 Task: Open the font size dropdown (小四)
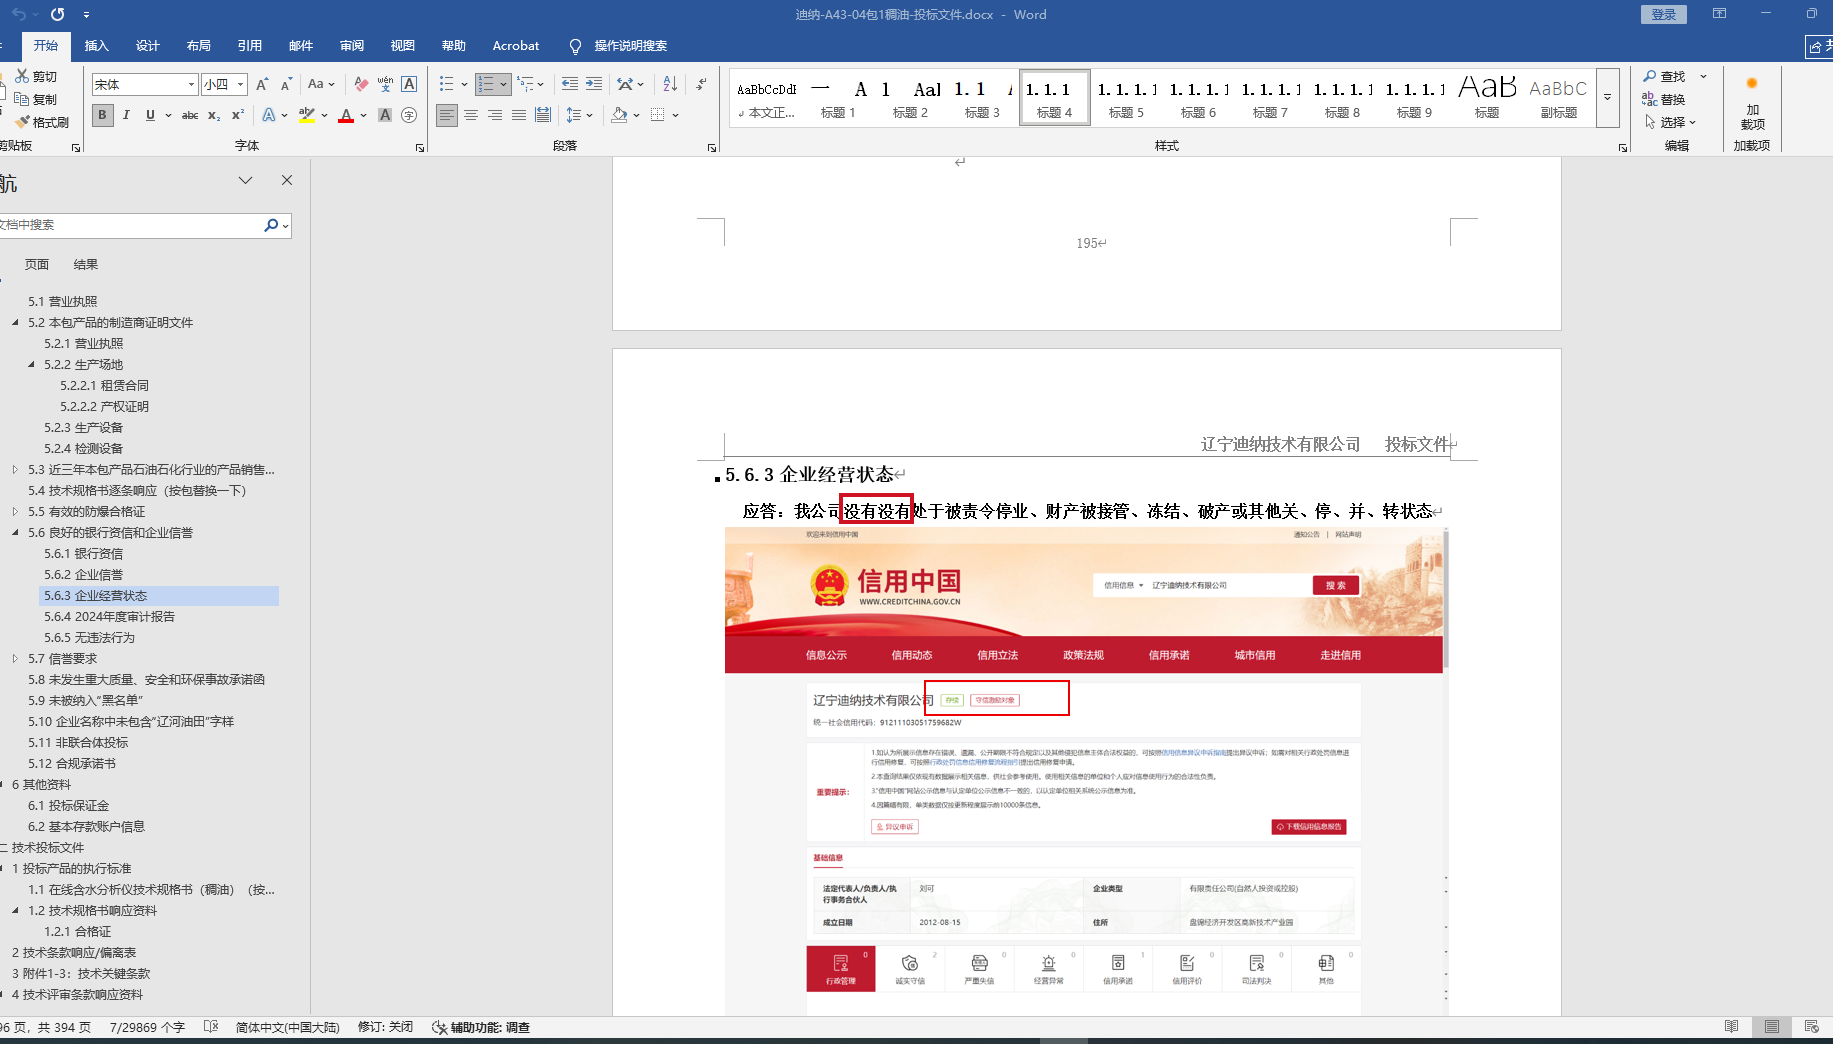click(x=241, y=85)
